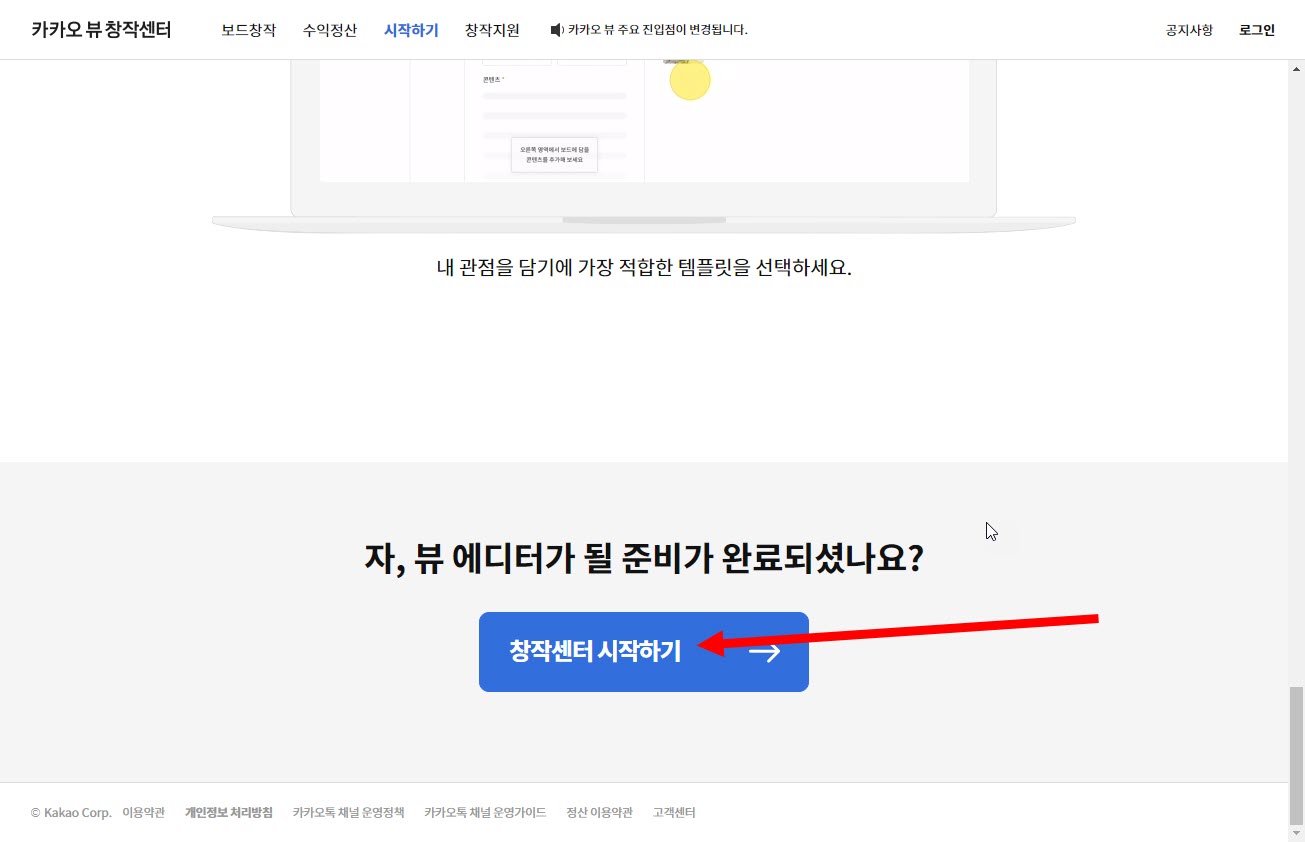Click the page vertical scrollbar thumb
The height and width of the screenshot is (842, 1305).
1296,754
